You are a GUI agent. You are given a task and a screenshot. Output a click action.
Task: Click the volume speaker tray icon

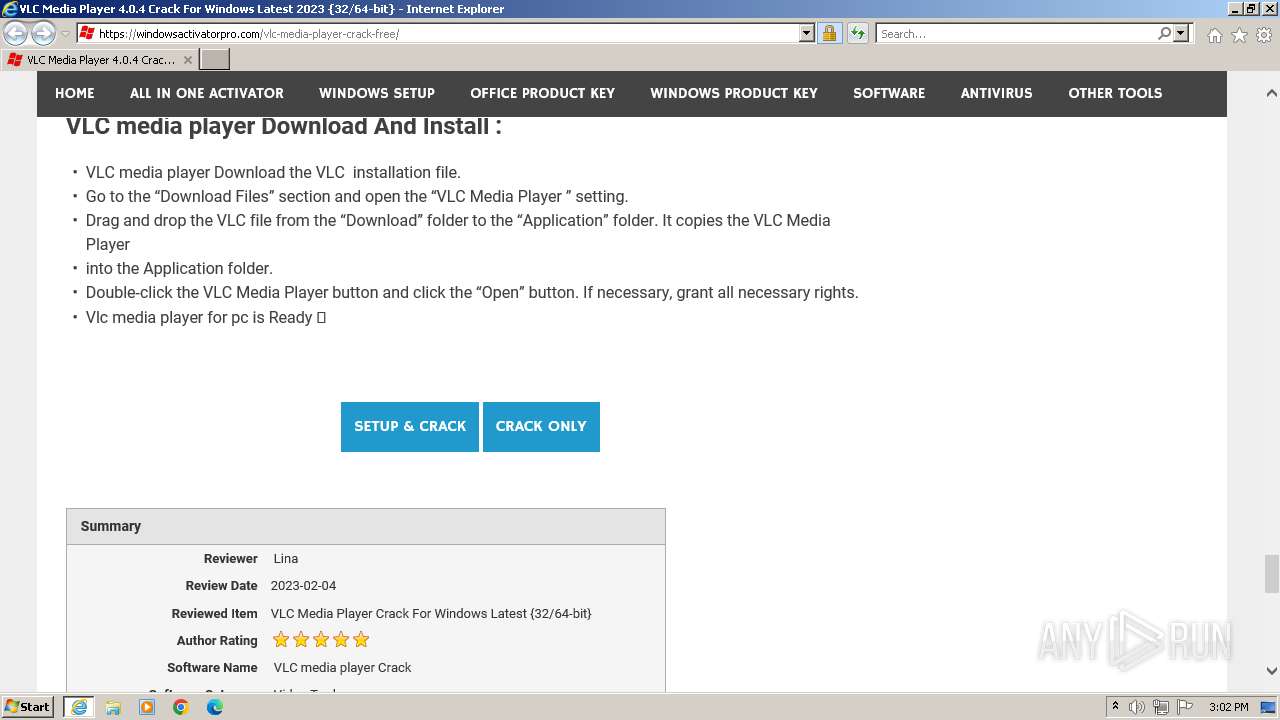click(x=1137, y=707)
